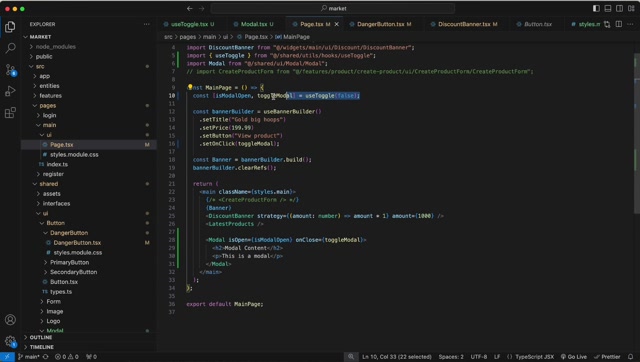Click remote window icon in status bar

7,357
